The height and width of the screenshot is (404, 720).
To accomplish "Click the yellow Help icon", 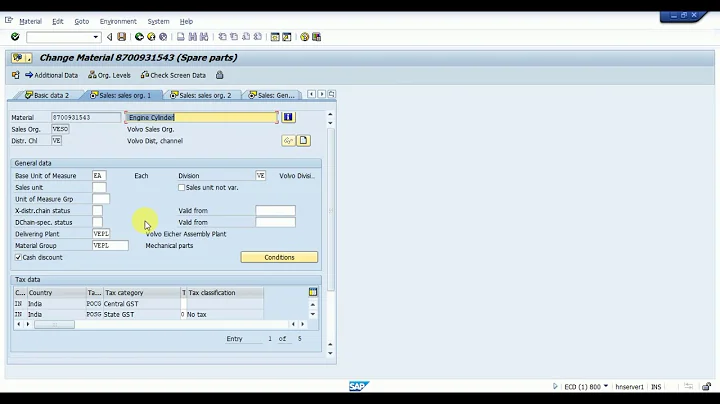I will [x=304, y=37].
